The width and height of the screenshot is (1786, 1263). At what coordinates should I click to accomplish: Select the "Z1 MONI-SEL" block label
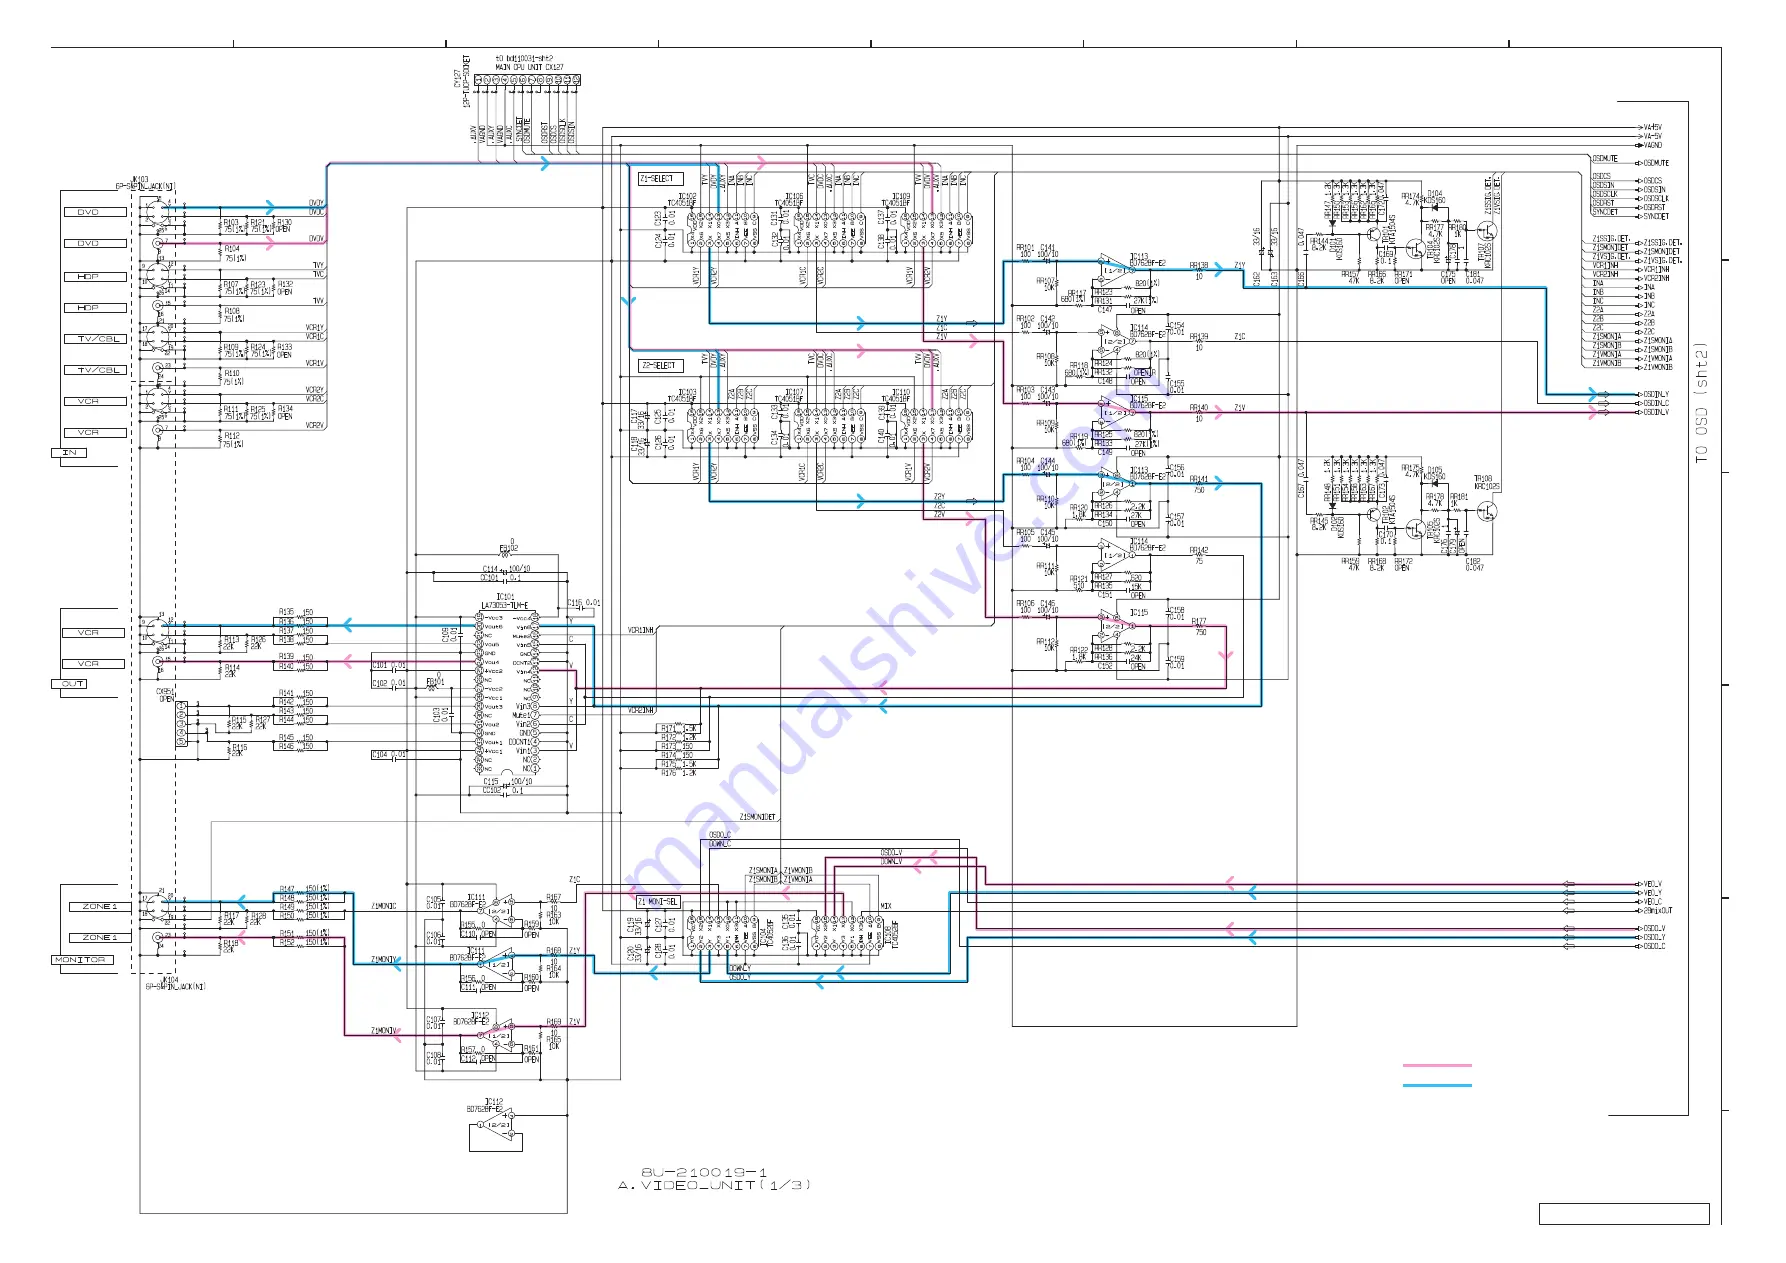(658, 902)
